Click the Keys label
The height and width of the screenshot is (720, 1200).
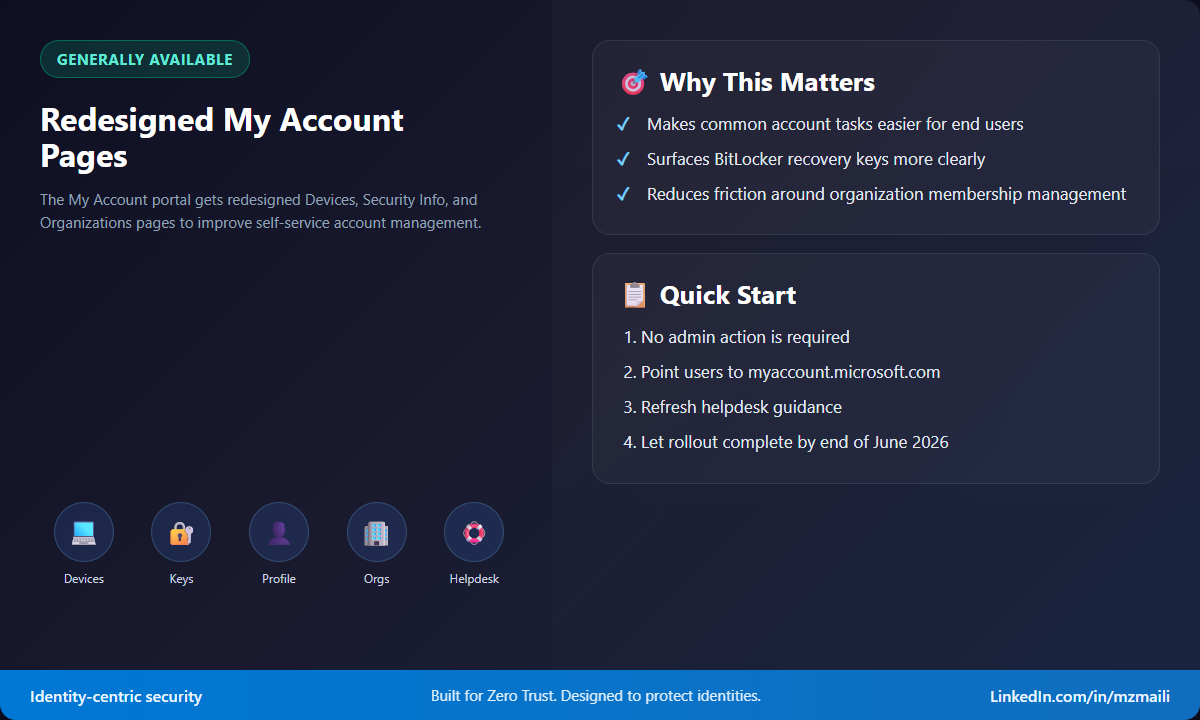click(181, 579)
